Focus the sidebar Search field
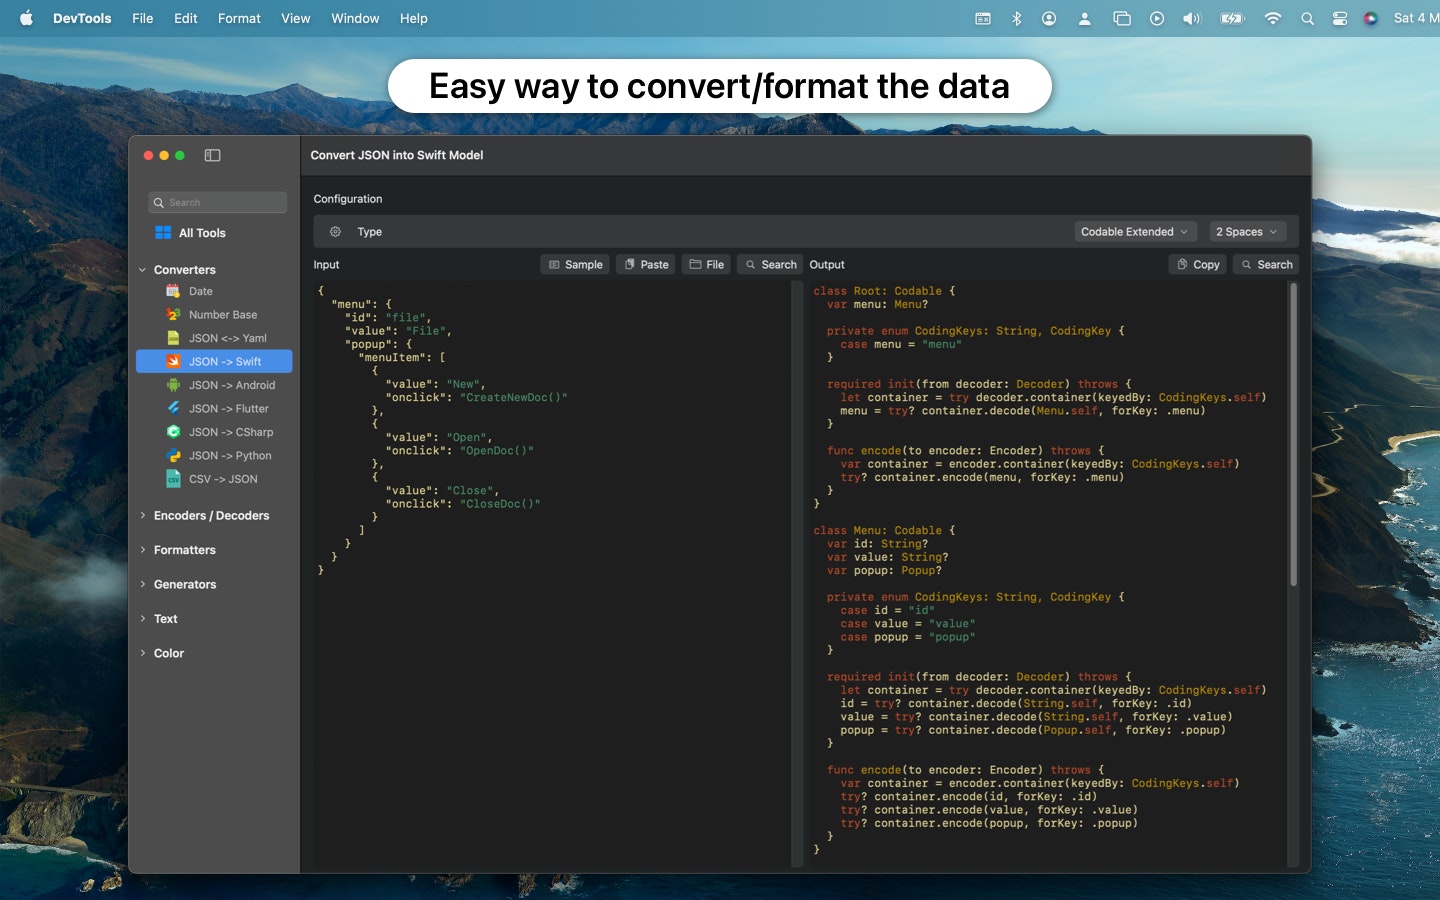Viewport: 1440px width, 900px height. click(x=218, y=202)
